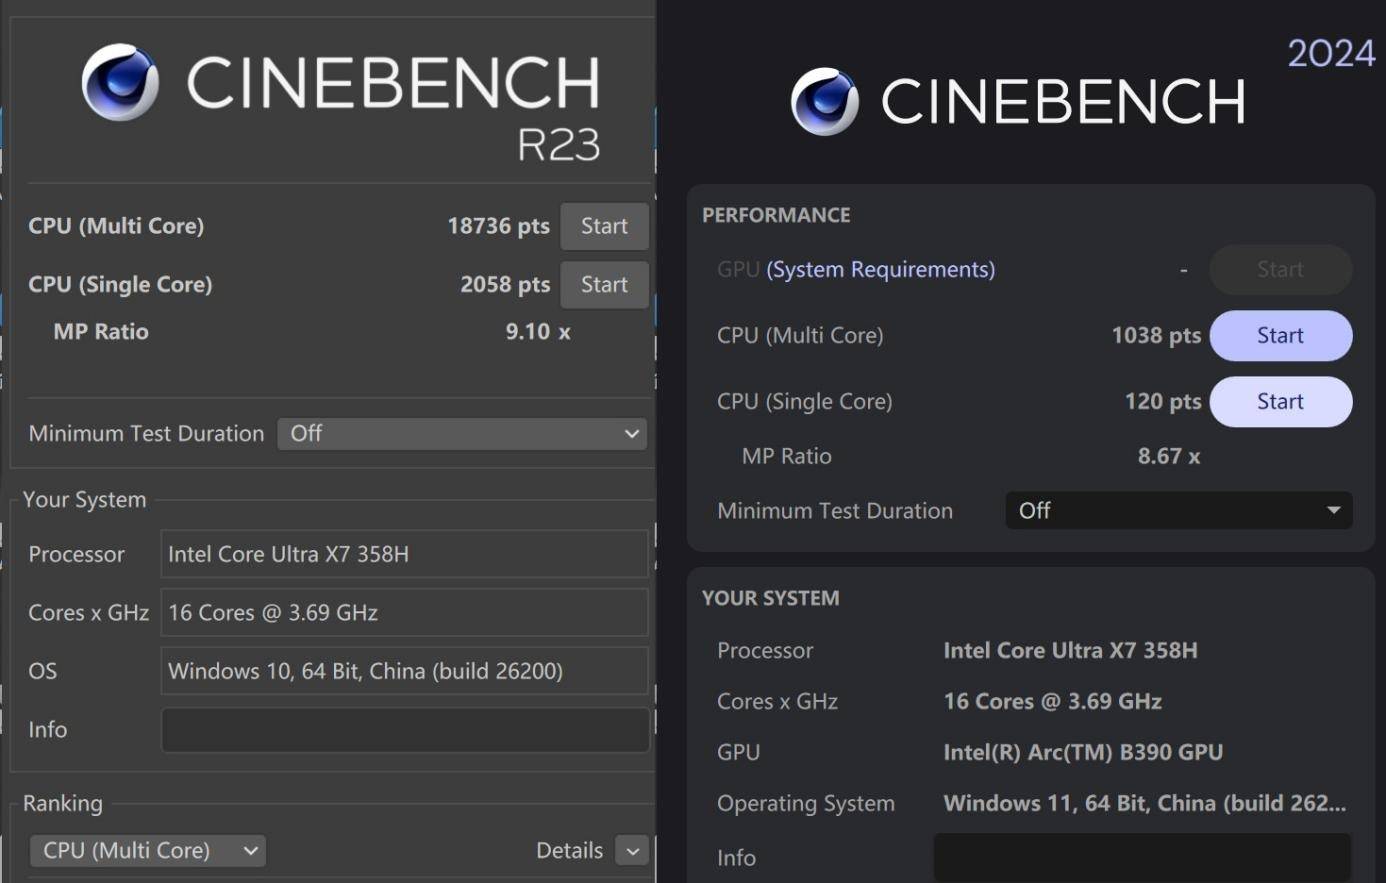The width and height of the screenshot is (1386, 883).
Task: Click the Cinebench 2024 value 16 Cores @ 3.69 GHz
Action: [x=1053, y=701]
